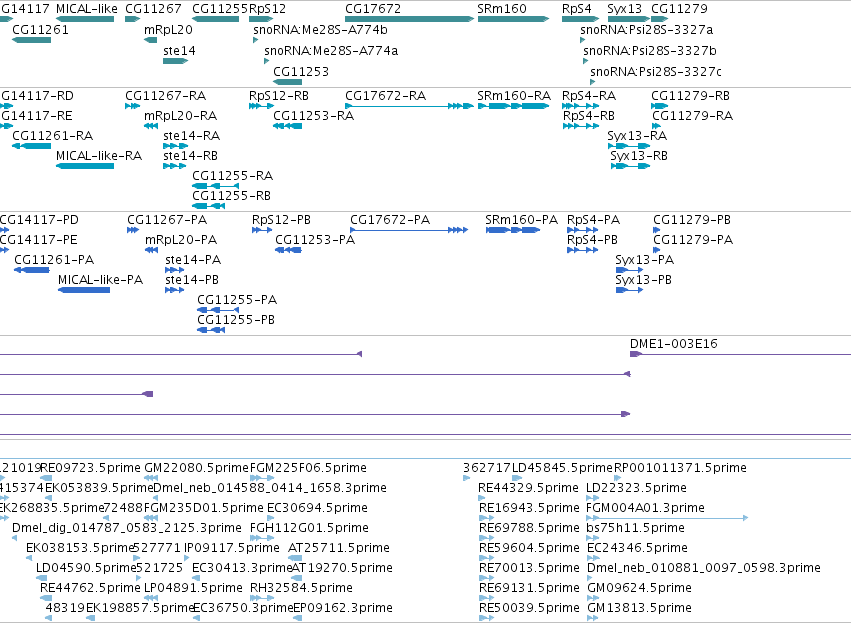851x623 pixels.
Task: Open snoRNA:Psi28S-3327a feature label
Action: point(646,30)
